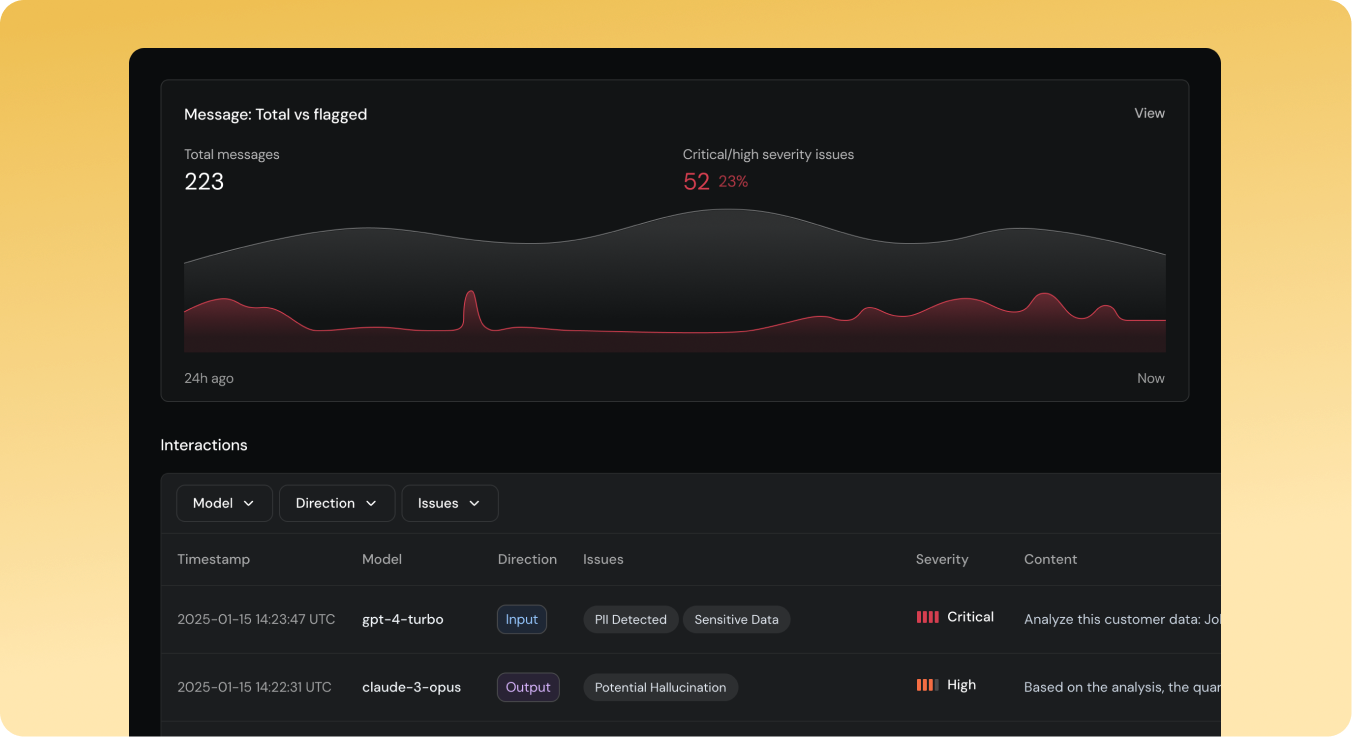Open the Direction filter dropdown

pyautogui.click(x=337, y=503)
